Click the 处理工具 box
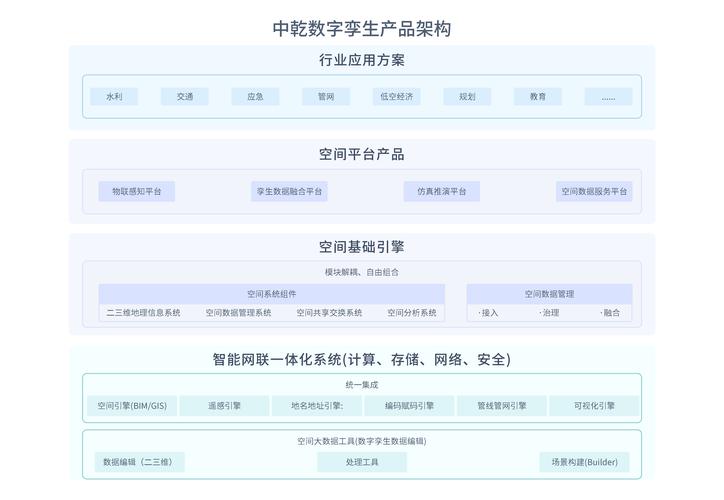 [362, 462]
